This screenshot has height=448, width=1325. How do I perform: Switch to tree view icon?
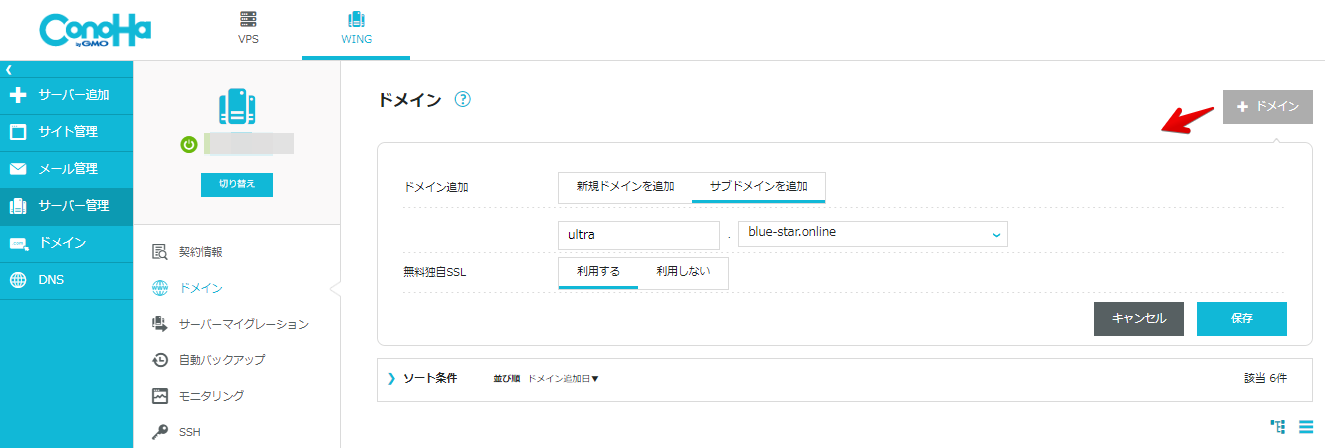click(1278, 426)
